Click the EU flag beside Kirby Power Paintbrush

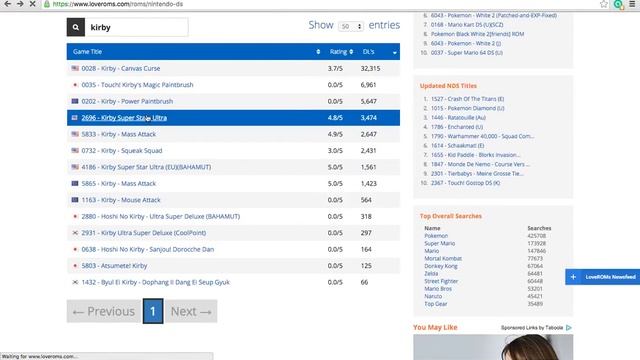pos(75,101)
